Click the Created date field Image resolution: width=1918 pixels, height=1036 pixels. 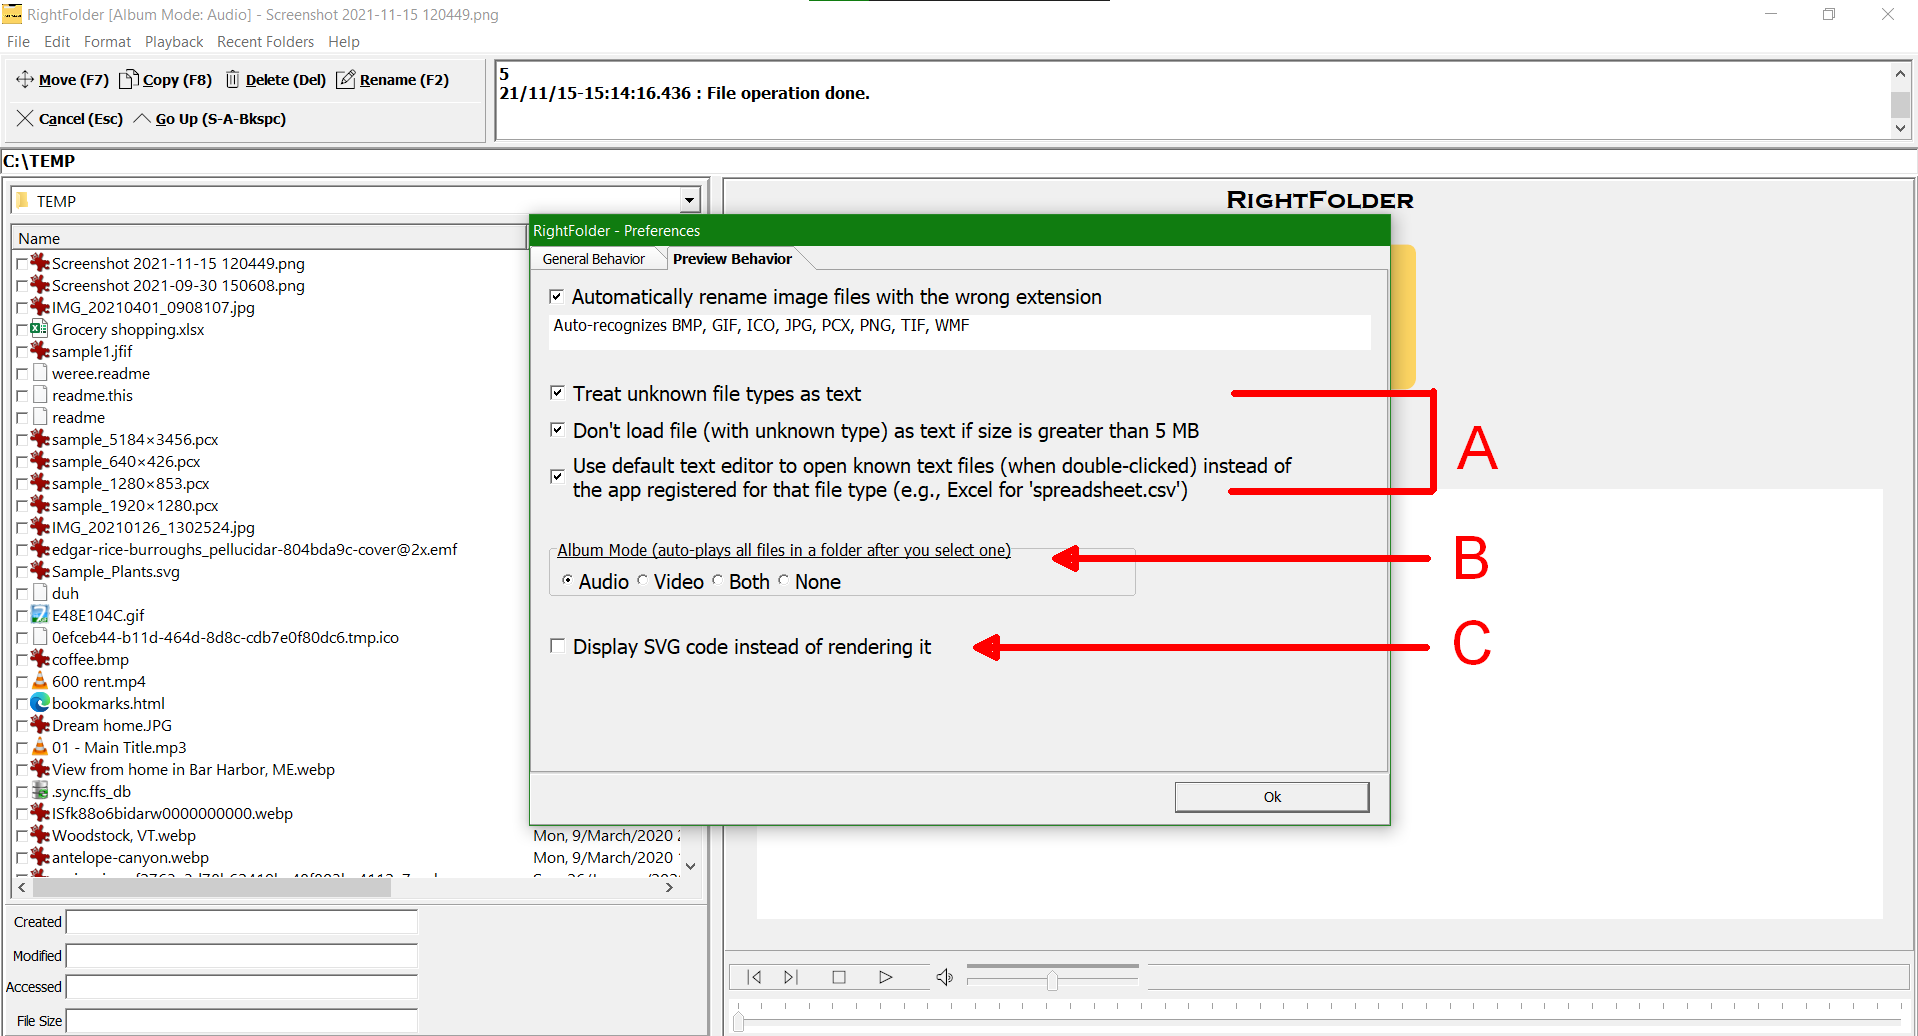pos(242,922)
